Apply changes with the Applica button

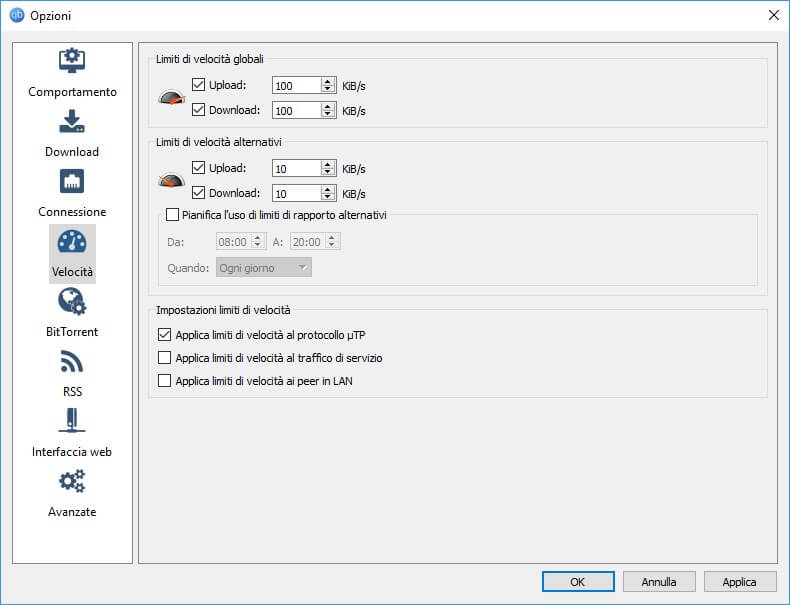pos(740,582)
